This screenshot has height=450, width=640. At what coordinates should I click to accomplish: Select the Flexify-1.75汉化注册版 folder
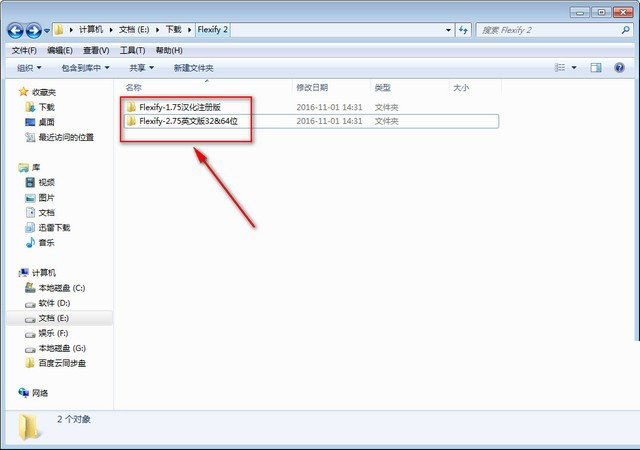180,107
